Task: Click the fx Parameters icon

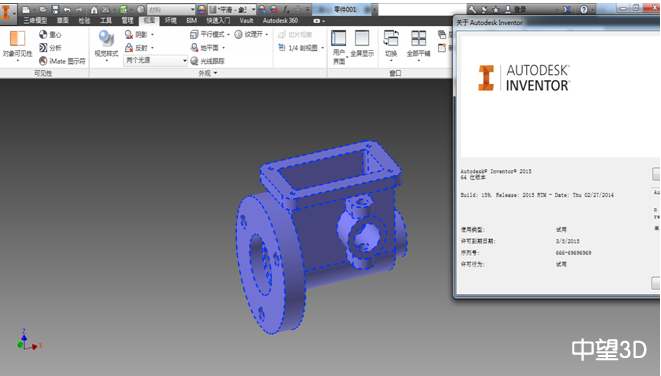Action: [286, 9]
